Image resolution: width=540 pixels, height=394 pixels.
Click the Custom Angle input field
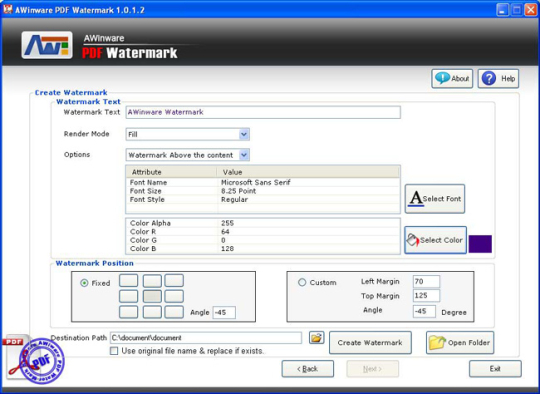click(x=424, y=311)
